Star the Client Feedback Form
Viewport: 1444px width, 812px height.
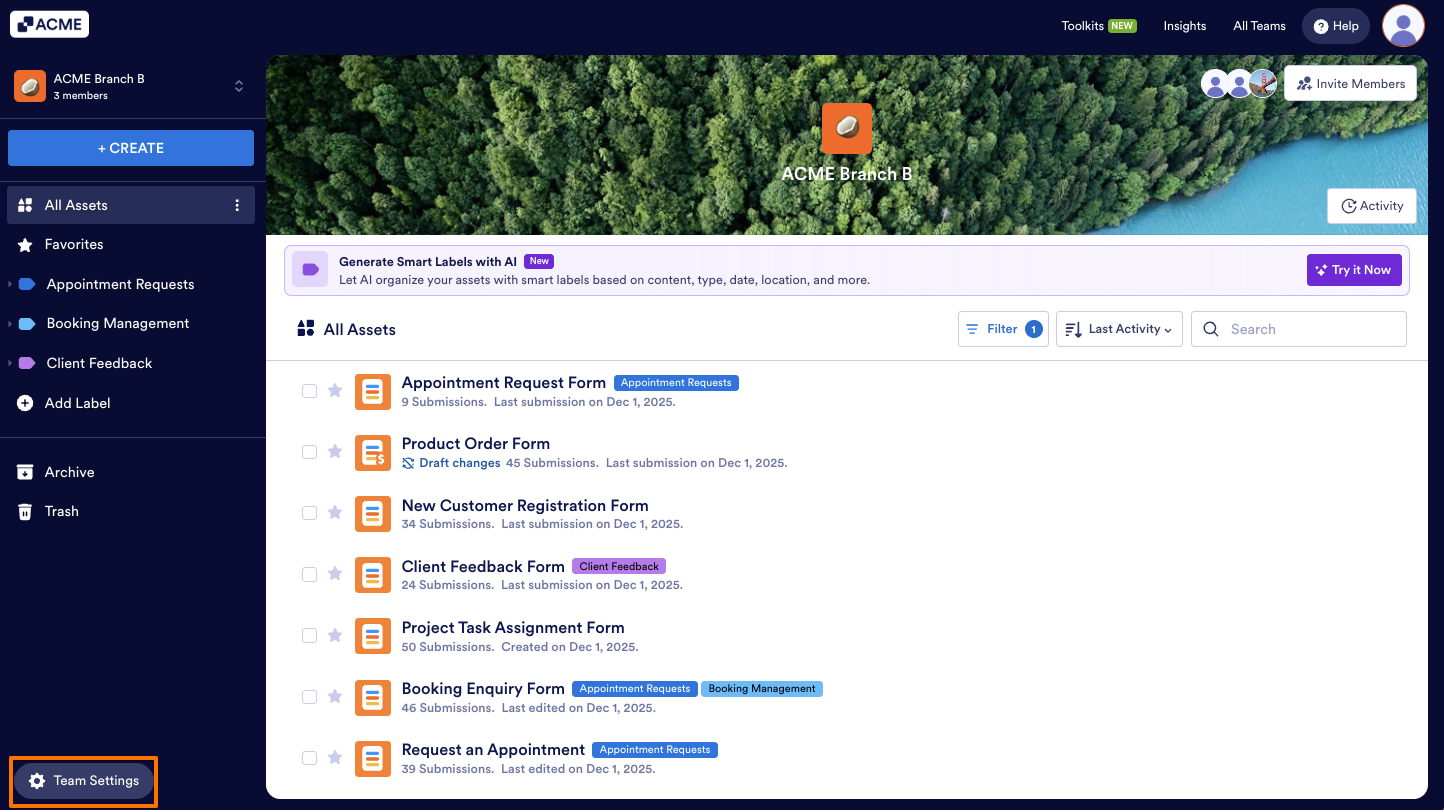click(x=335, y=574)
